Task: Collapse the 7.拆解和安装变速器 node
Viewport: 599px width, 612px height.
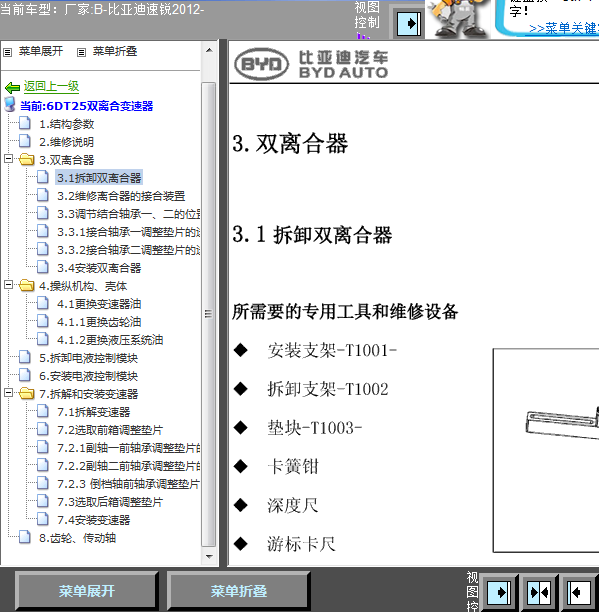Action: point(8,393)
